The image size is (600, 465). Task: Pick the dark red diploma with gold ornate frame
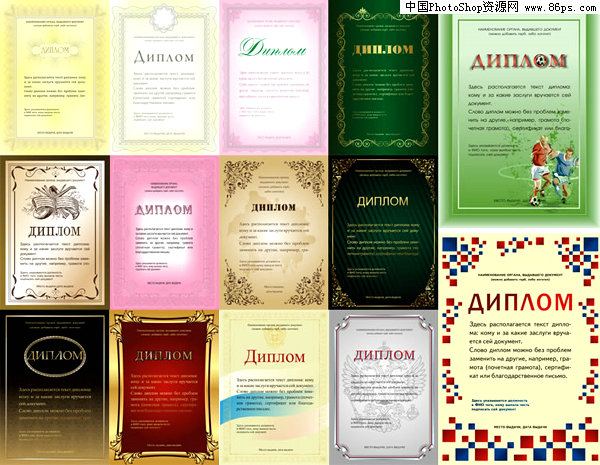(x=165, y=387)
